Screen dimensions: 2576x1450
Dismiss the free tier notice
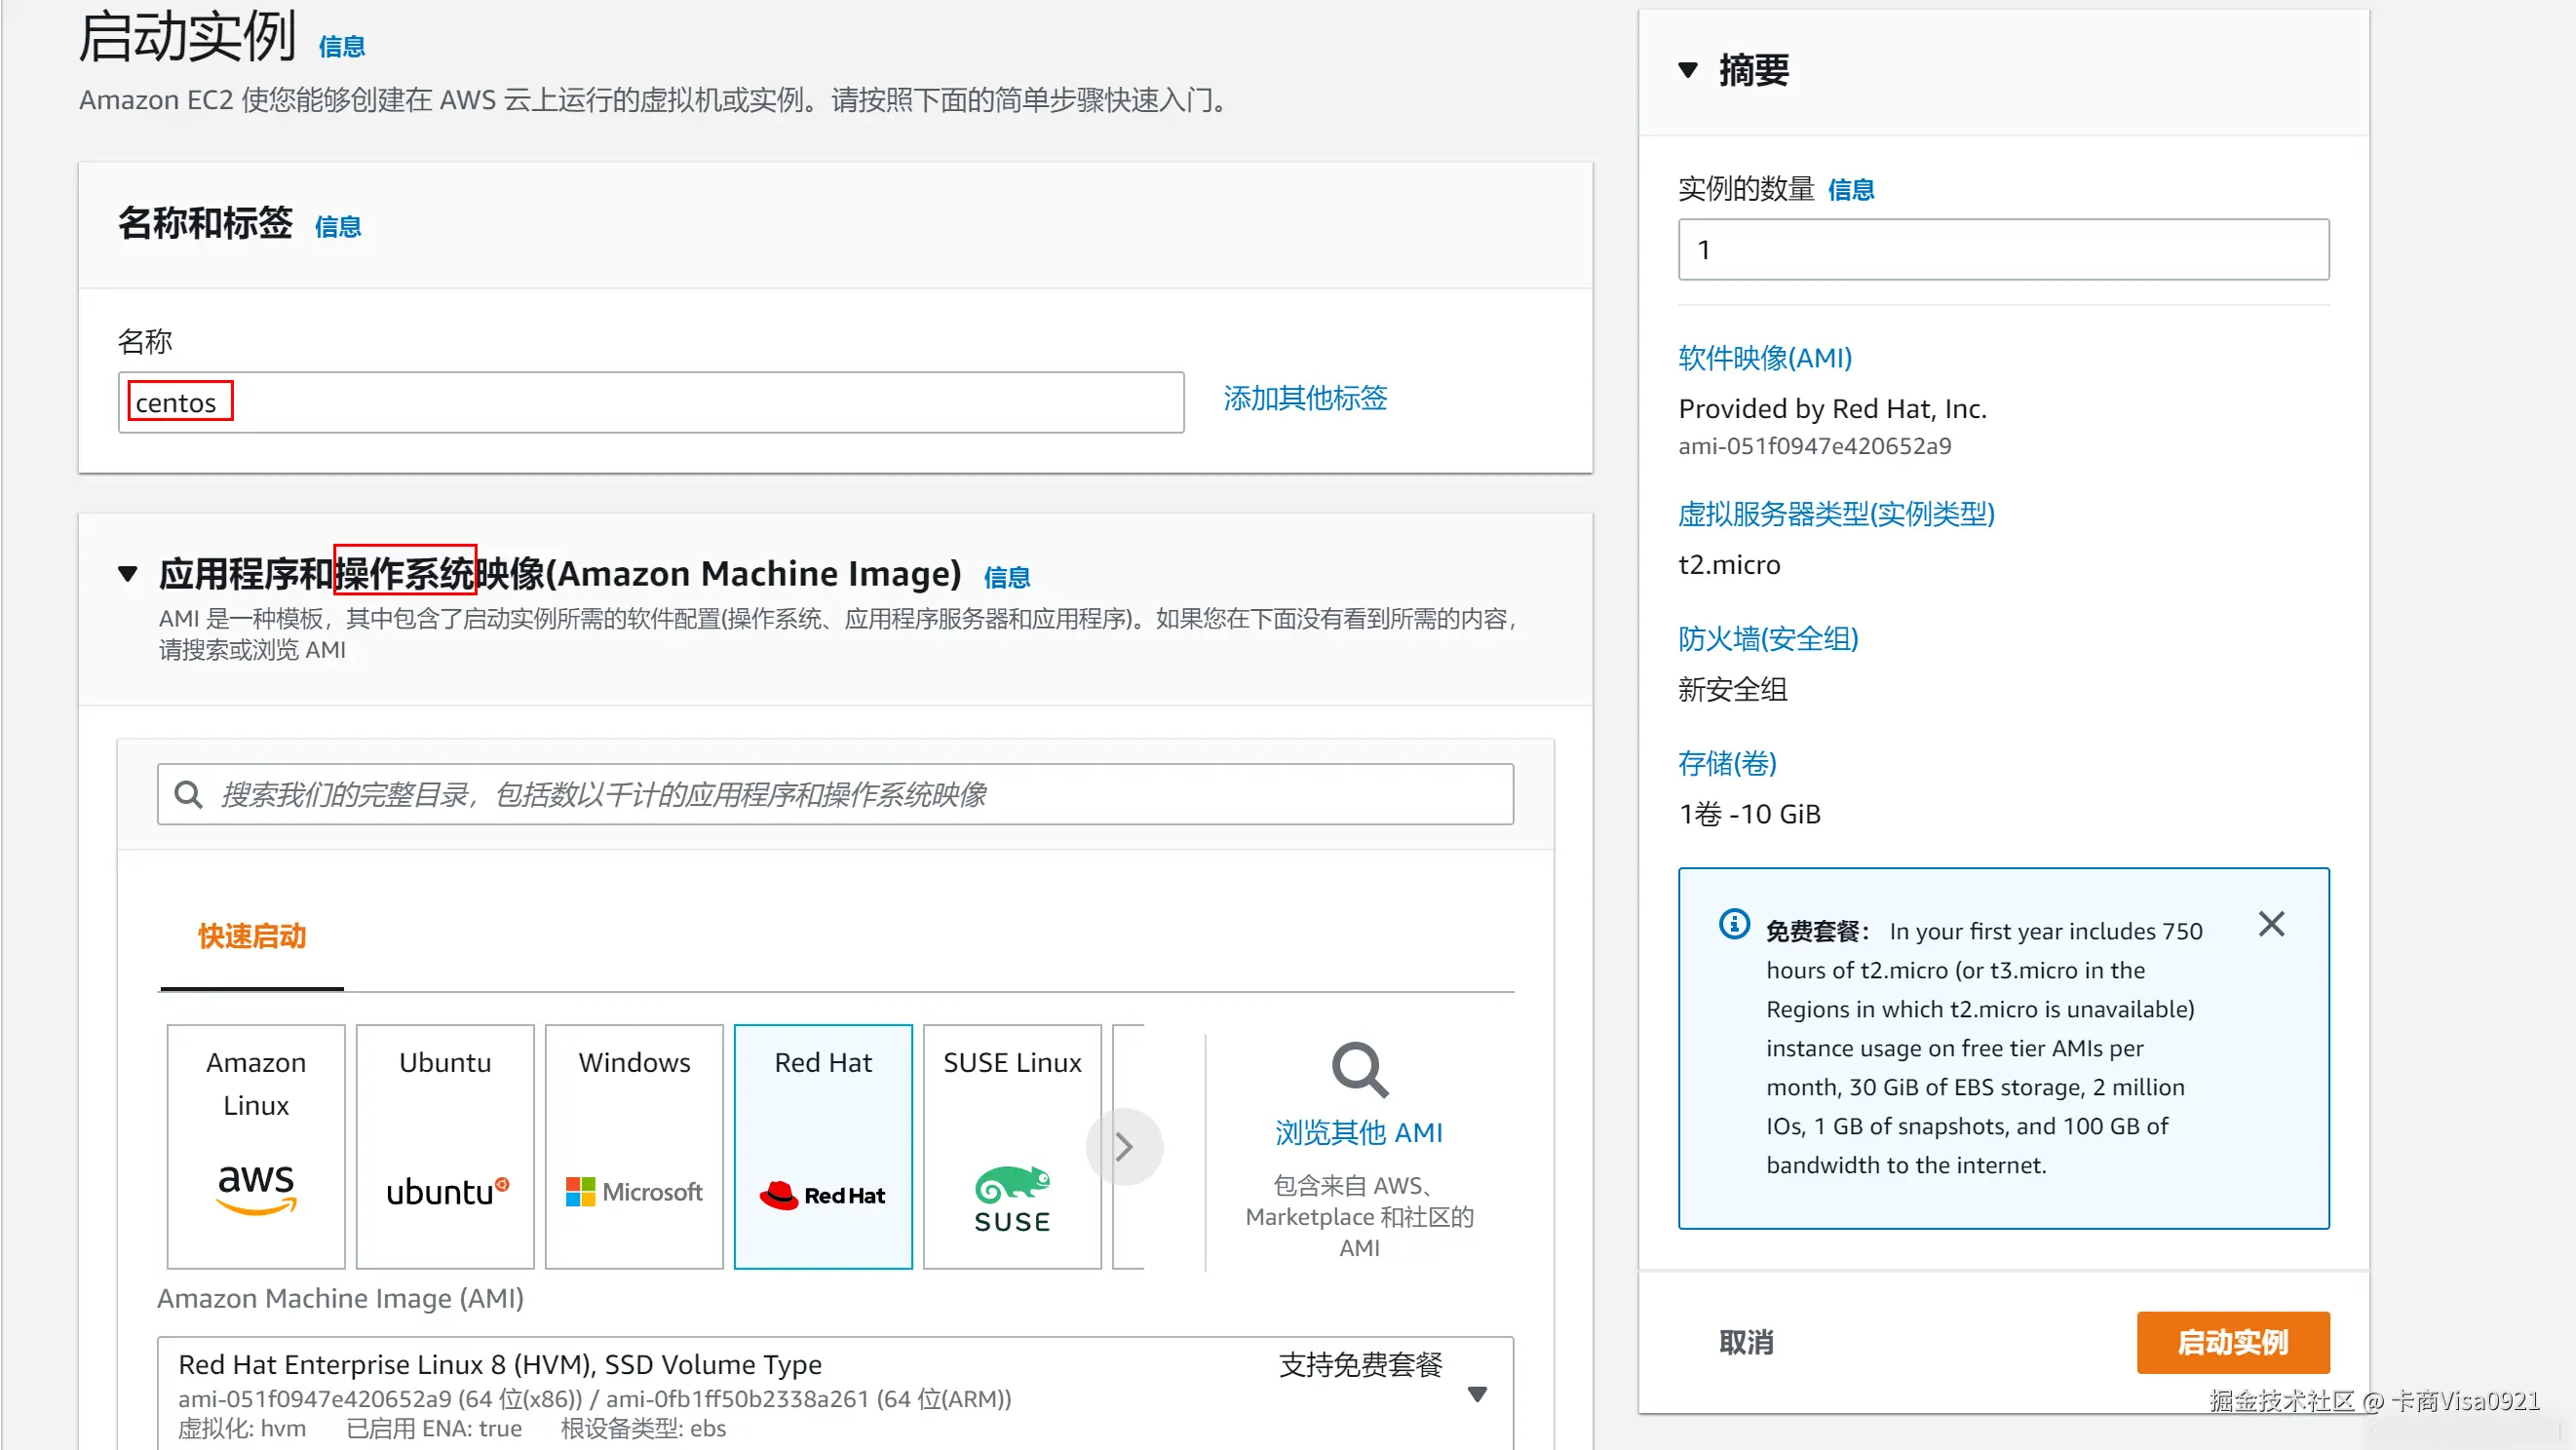click(x=2271, y=924)
